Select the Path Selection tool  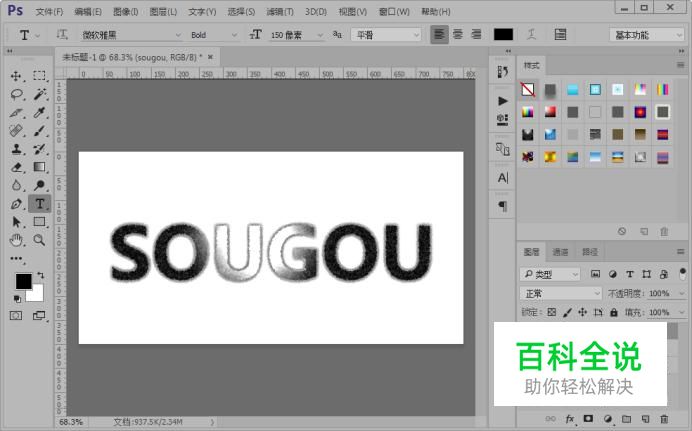(x=16, y=221)
